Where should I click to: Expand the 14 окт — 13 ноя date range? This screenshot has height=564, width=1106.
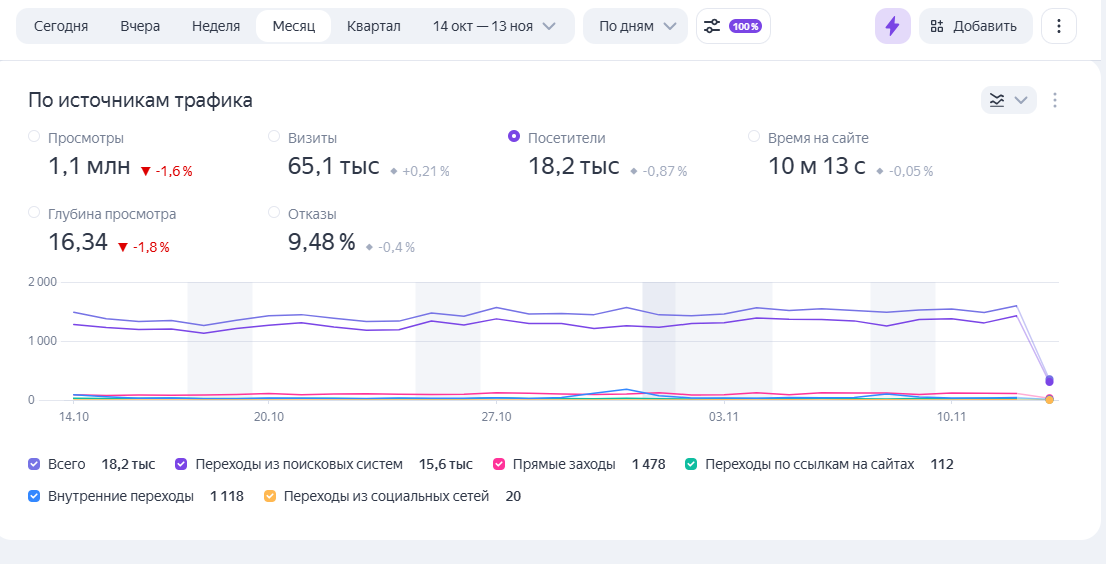pyautogui.click(x=494, y=26)
